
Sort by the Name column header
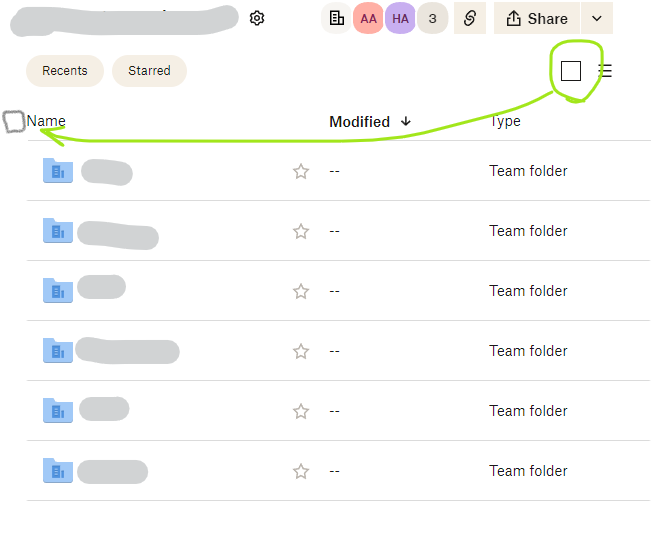[46, 121]
